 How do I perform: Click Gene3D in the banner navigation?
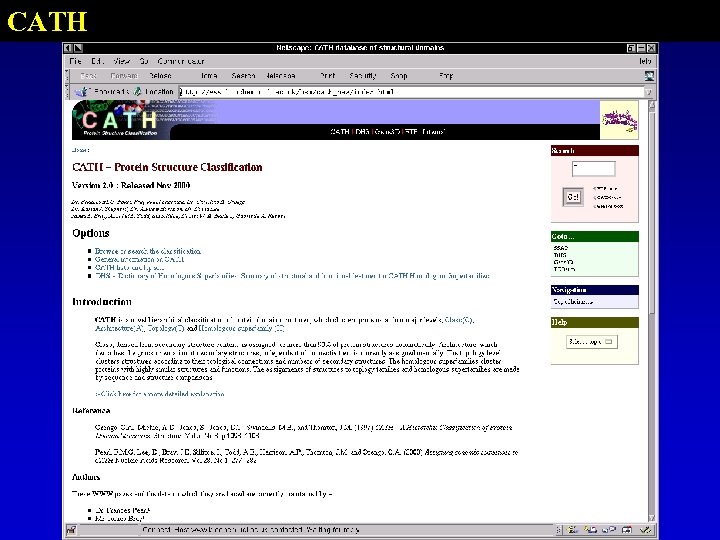(387, 132)
